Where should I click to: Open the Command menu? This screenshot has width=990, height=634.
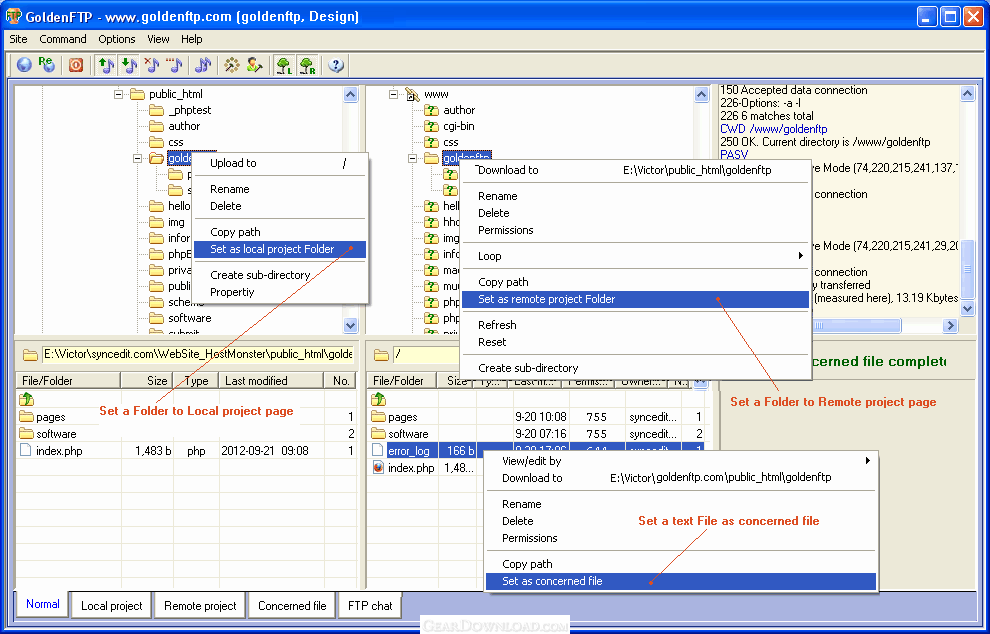[63, 39]
